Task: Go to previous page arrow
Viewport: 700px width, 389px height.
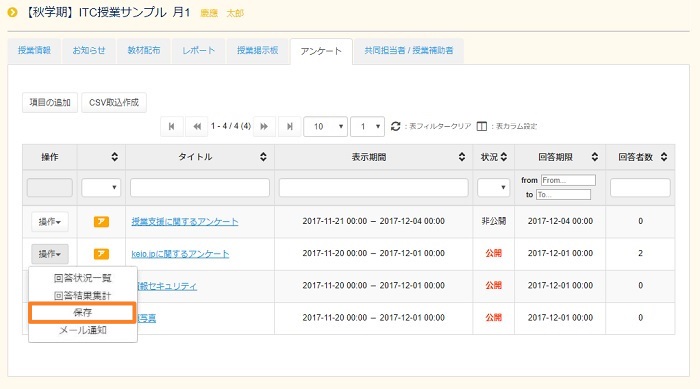Action: [x=196, y=126]
